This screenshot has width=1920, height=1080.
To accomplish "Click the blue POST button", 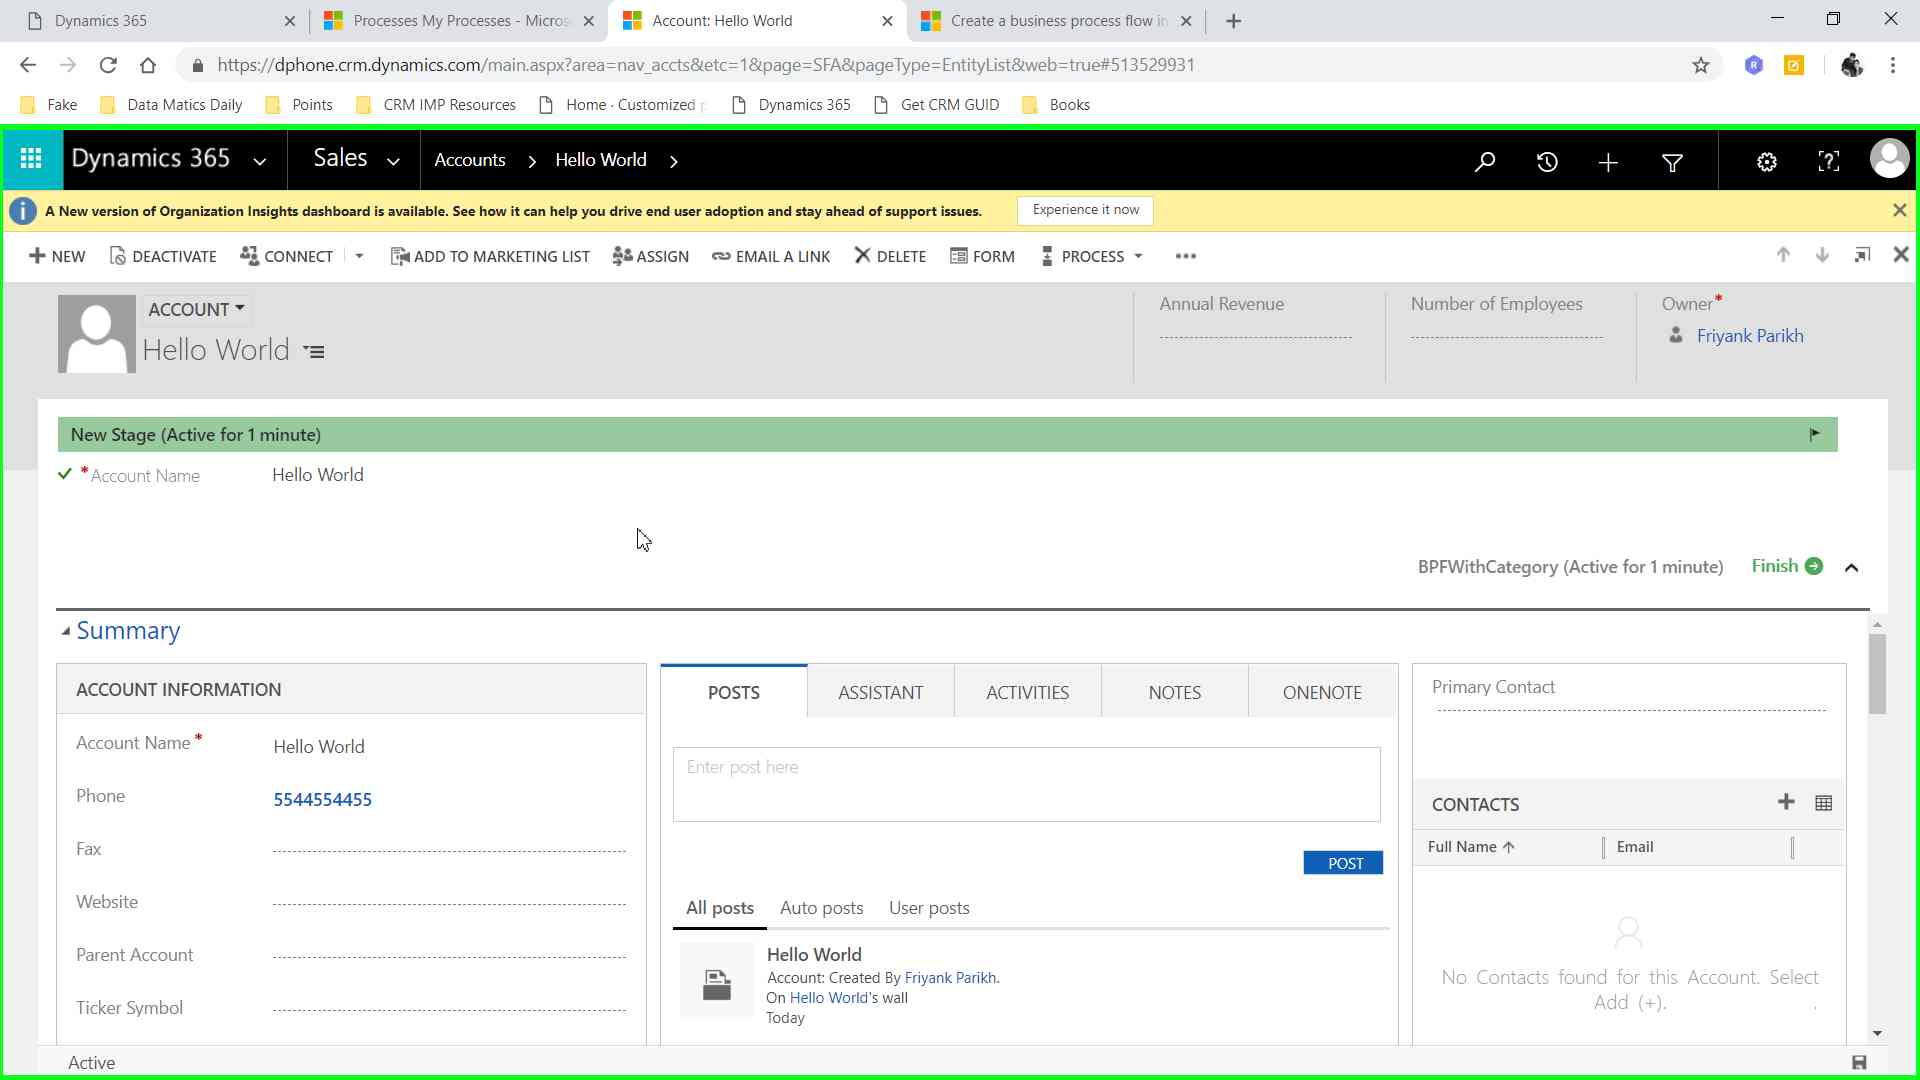I will tap(1343, 863).
